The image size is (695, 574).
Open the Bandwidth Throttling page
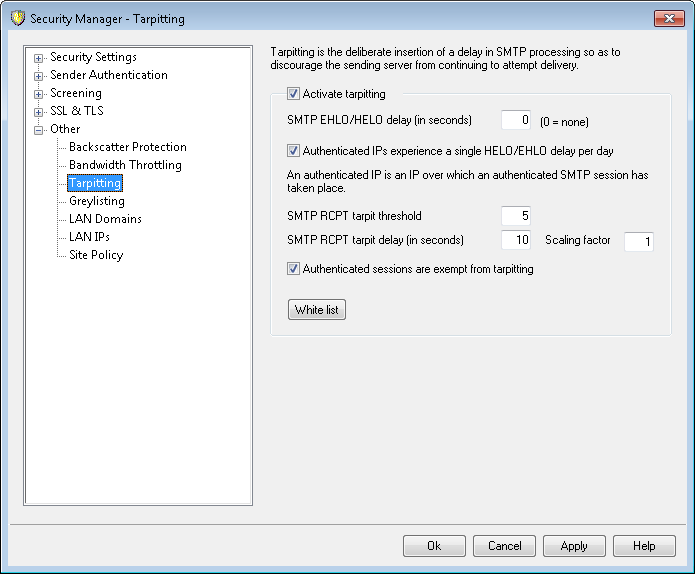point(125,165)
